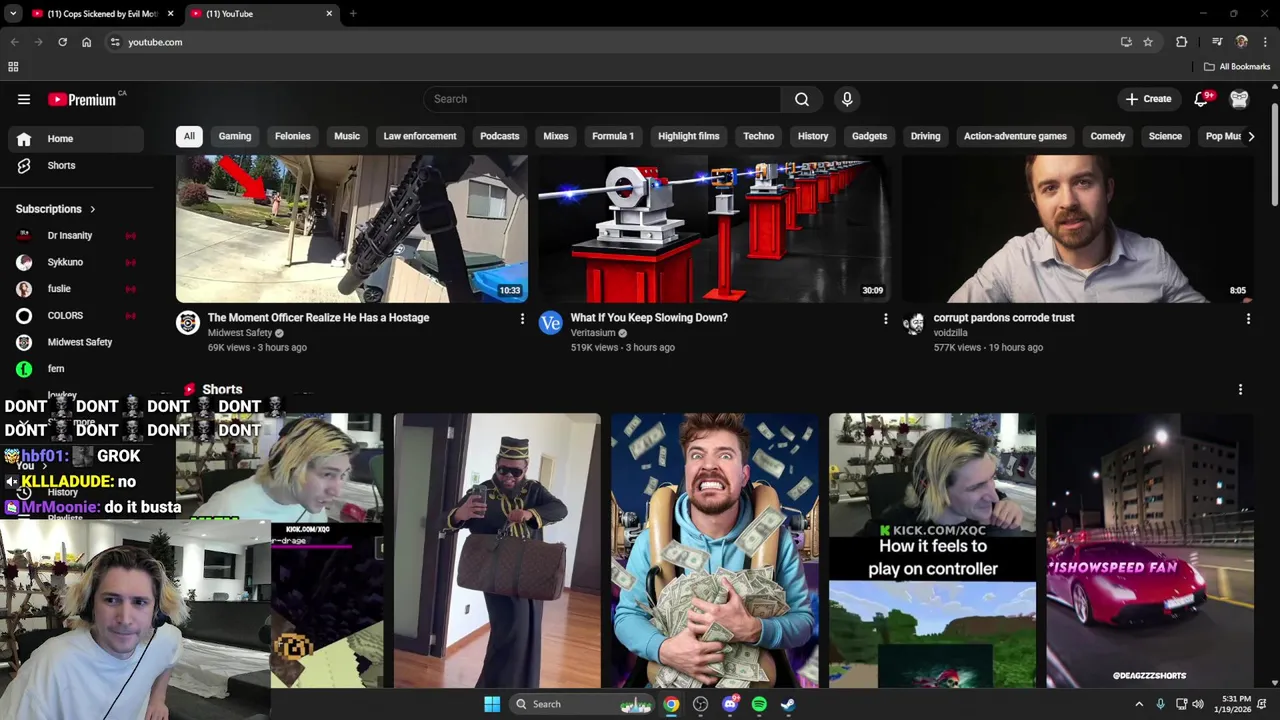
Task: Start voice search with the microphone
Action: 847,99
